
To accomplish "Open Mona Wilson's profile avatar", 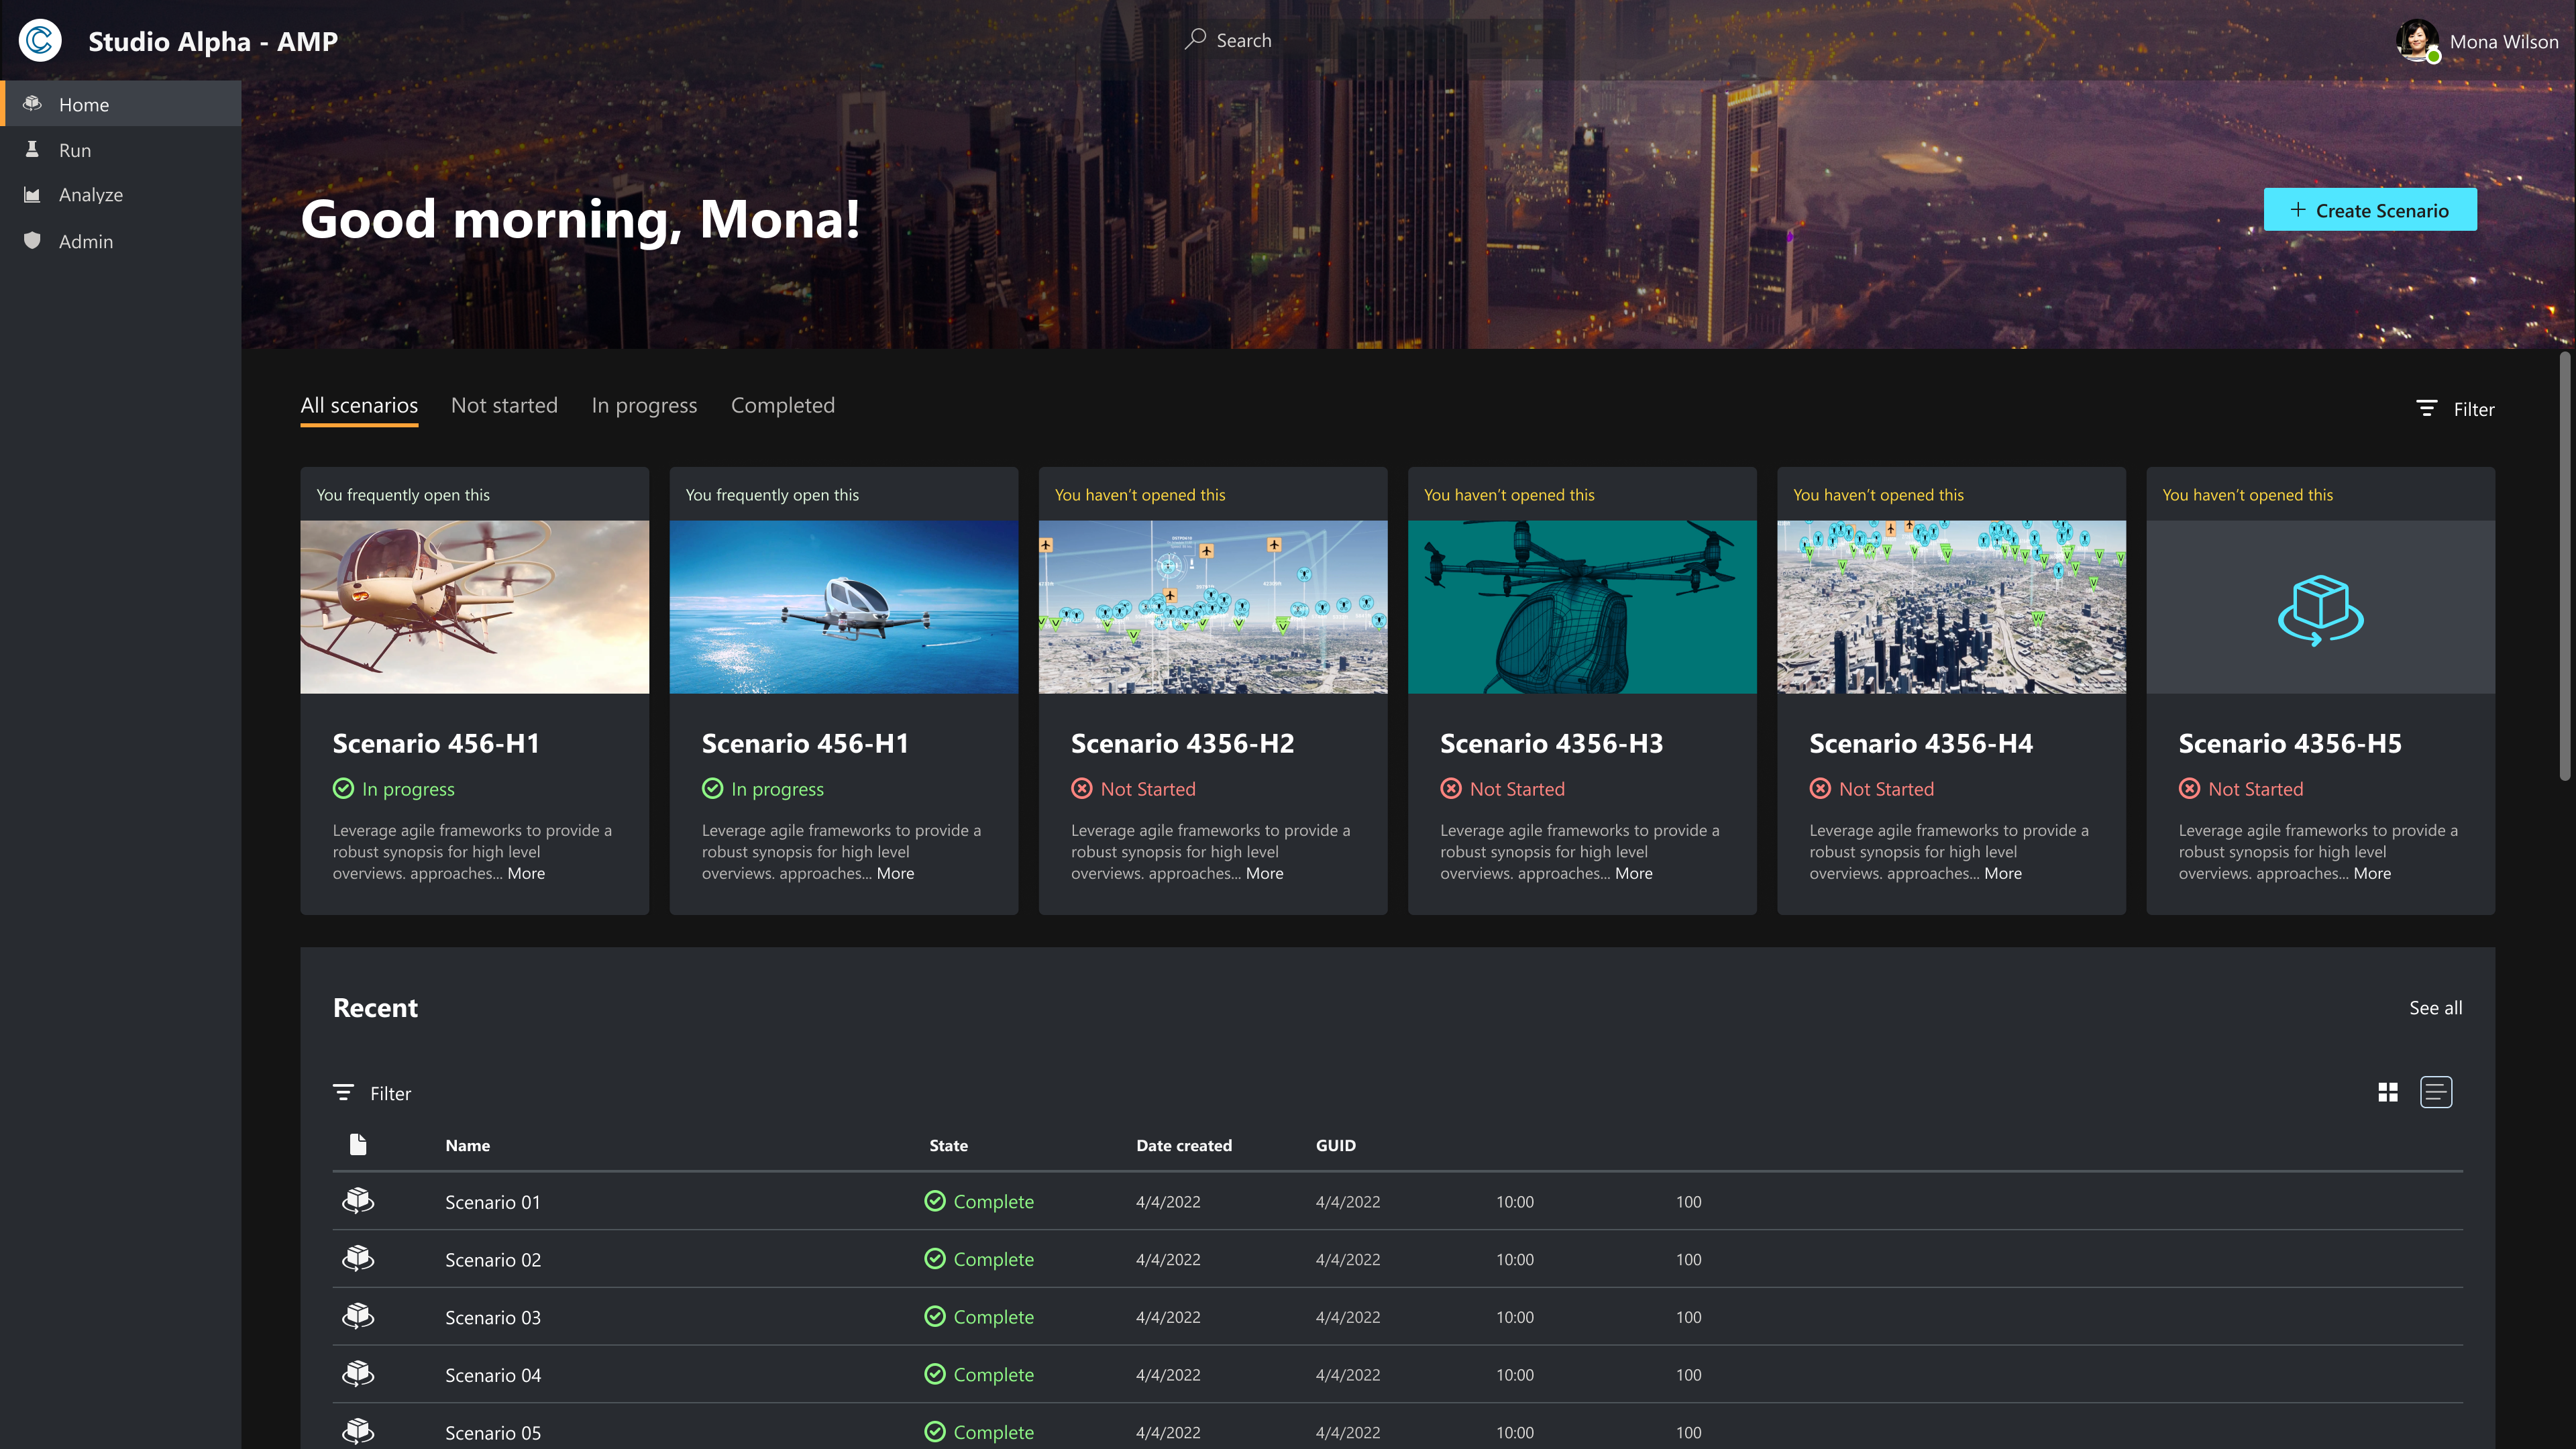I will tap(2417, 40).
